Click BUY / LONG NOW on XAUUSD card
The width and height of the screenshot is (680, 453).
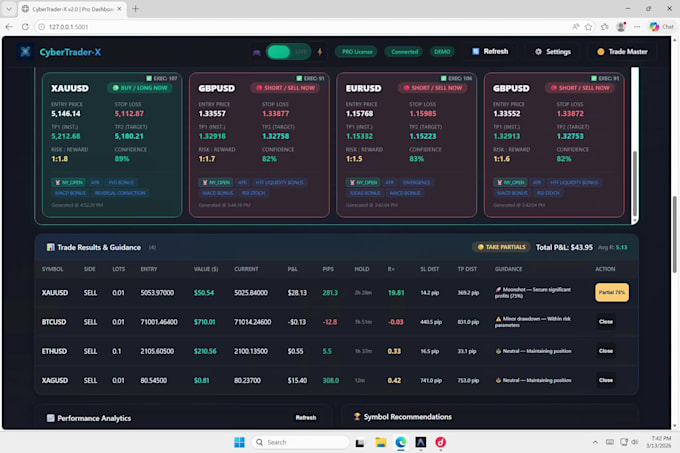coord(140,88)
